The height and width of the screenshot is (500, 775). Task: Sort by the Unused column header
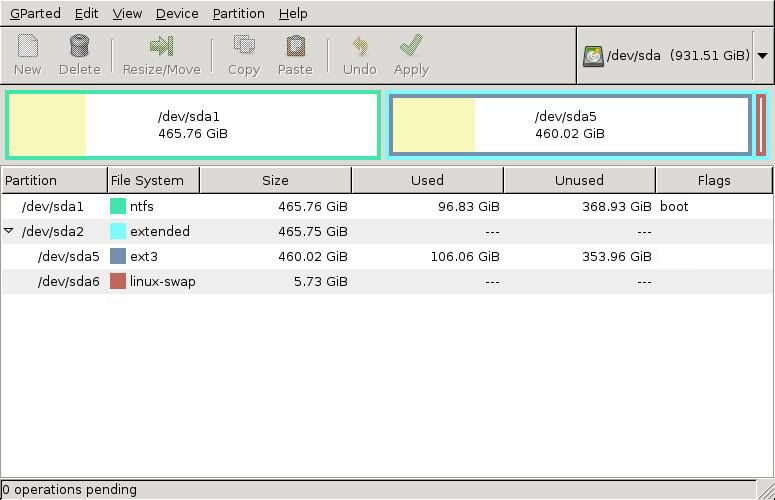(579, 180)
